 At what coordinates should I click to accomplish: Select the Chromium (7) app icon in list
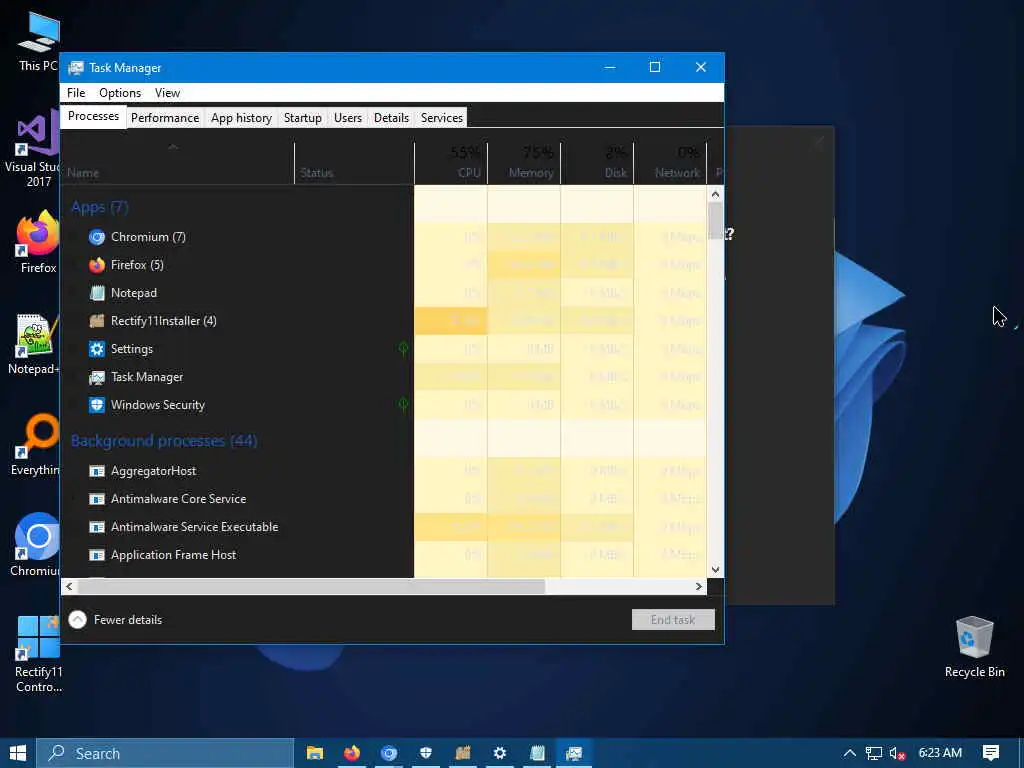tap(97, 237)
